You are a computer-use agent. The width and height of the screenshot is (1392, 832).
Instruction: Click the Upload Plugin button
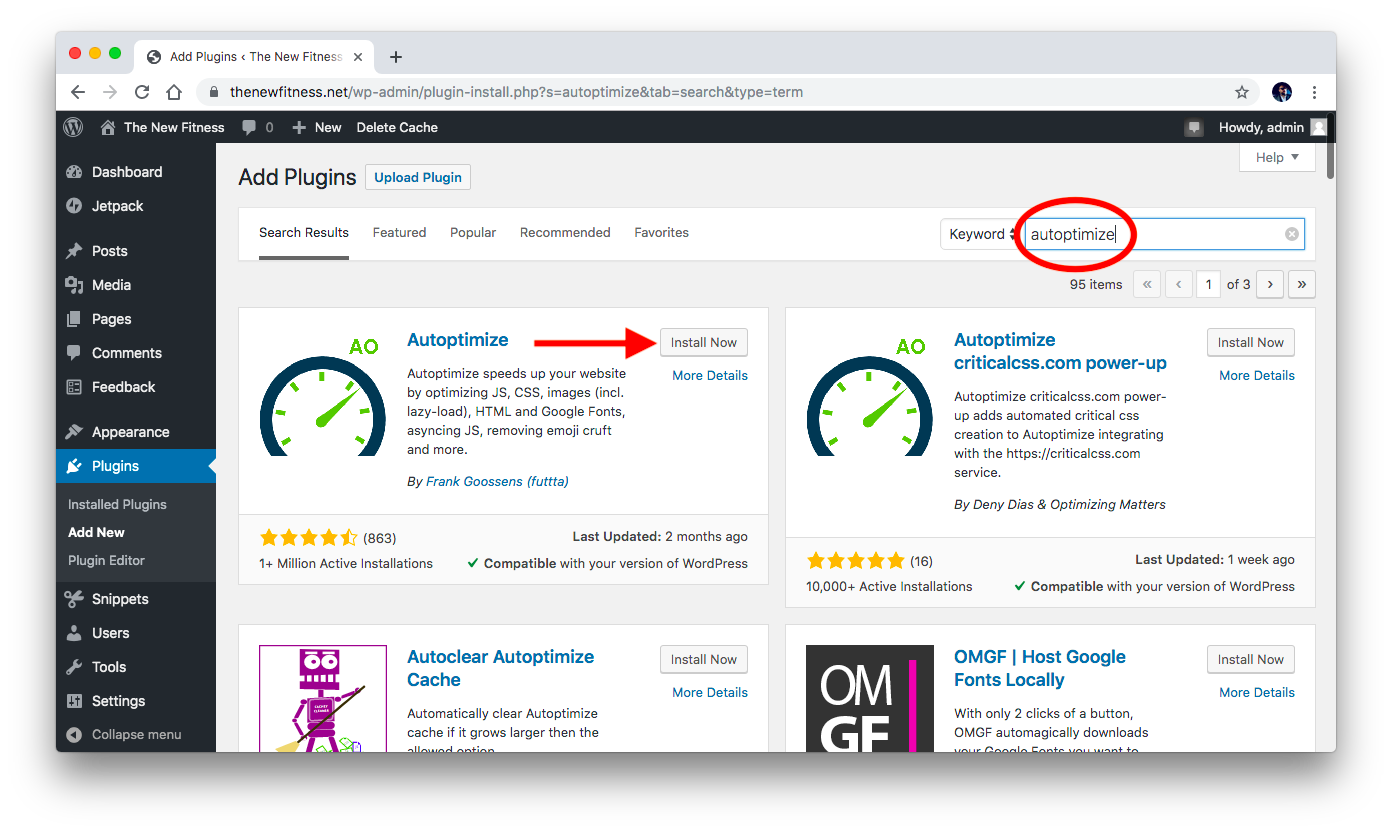[418, 177]
